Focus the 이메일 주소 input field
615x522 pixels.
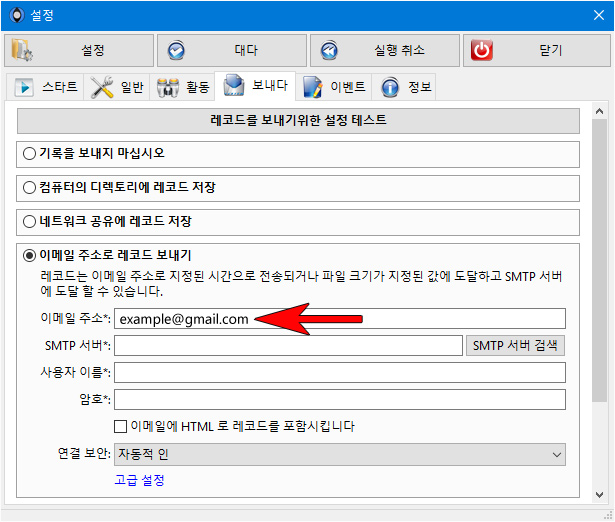(340, 318)
